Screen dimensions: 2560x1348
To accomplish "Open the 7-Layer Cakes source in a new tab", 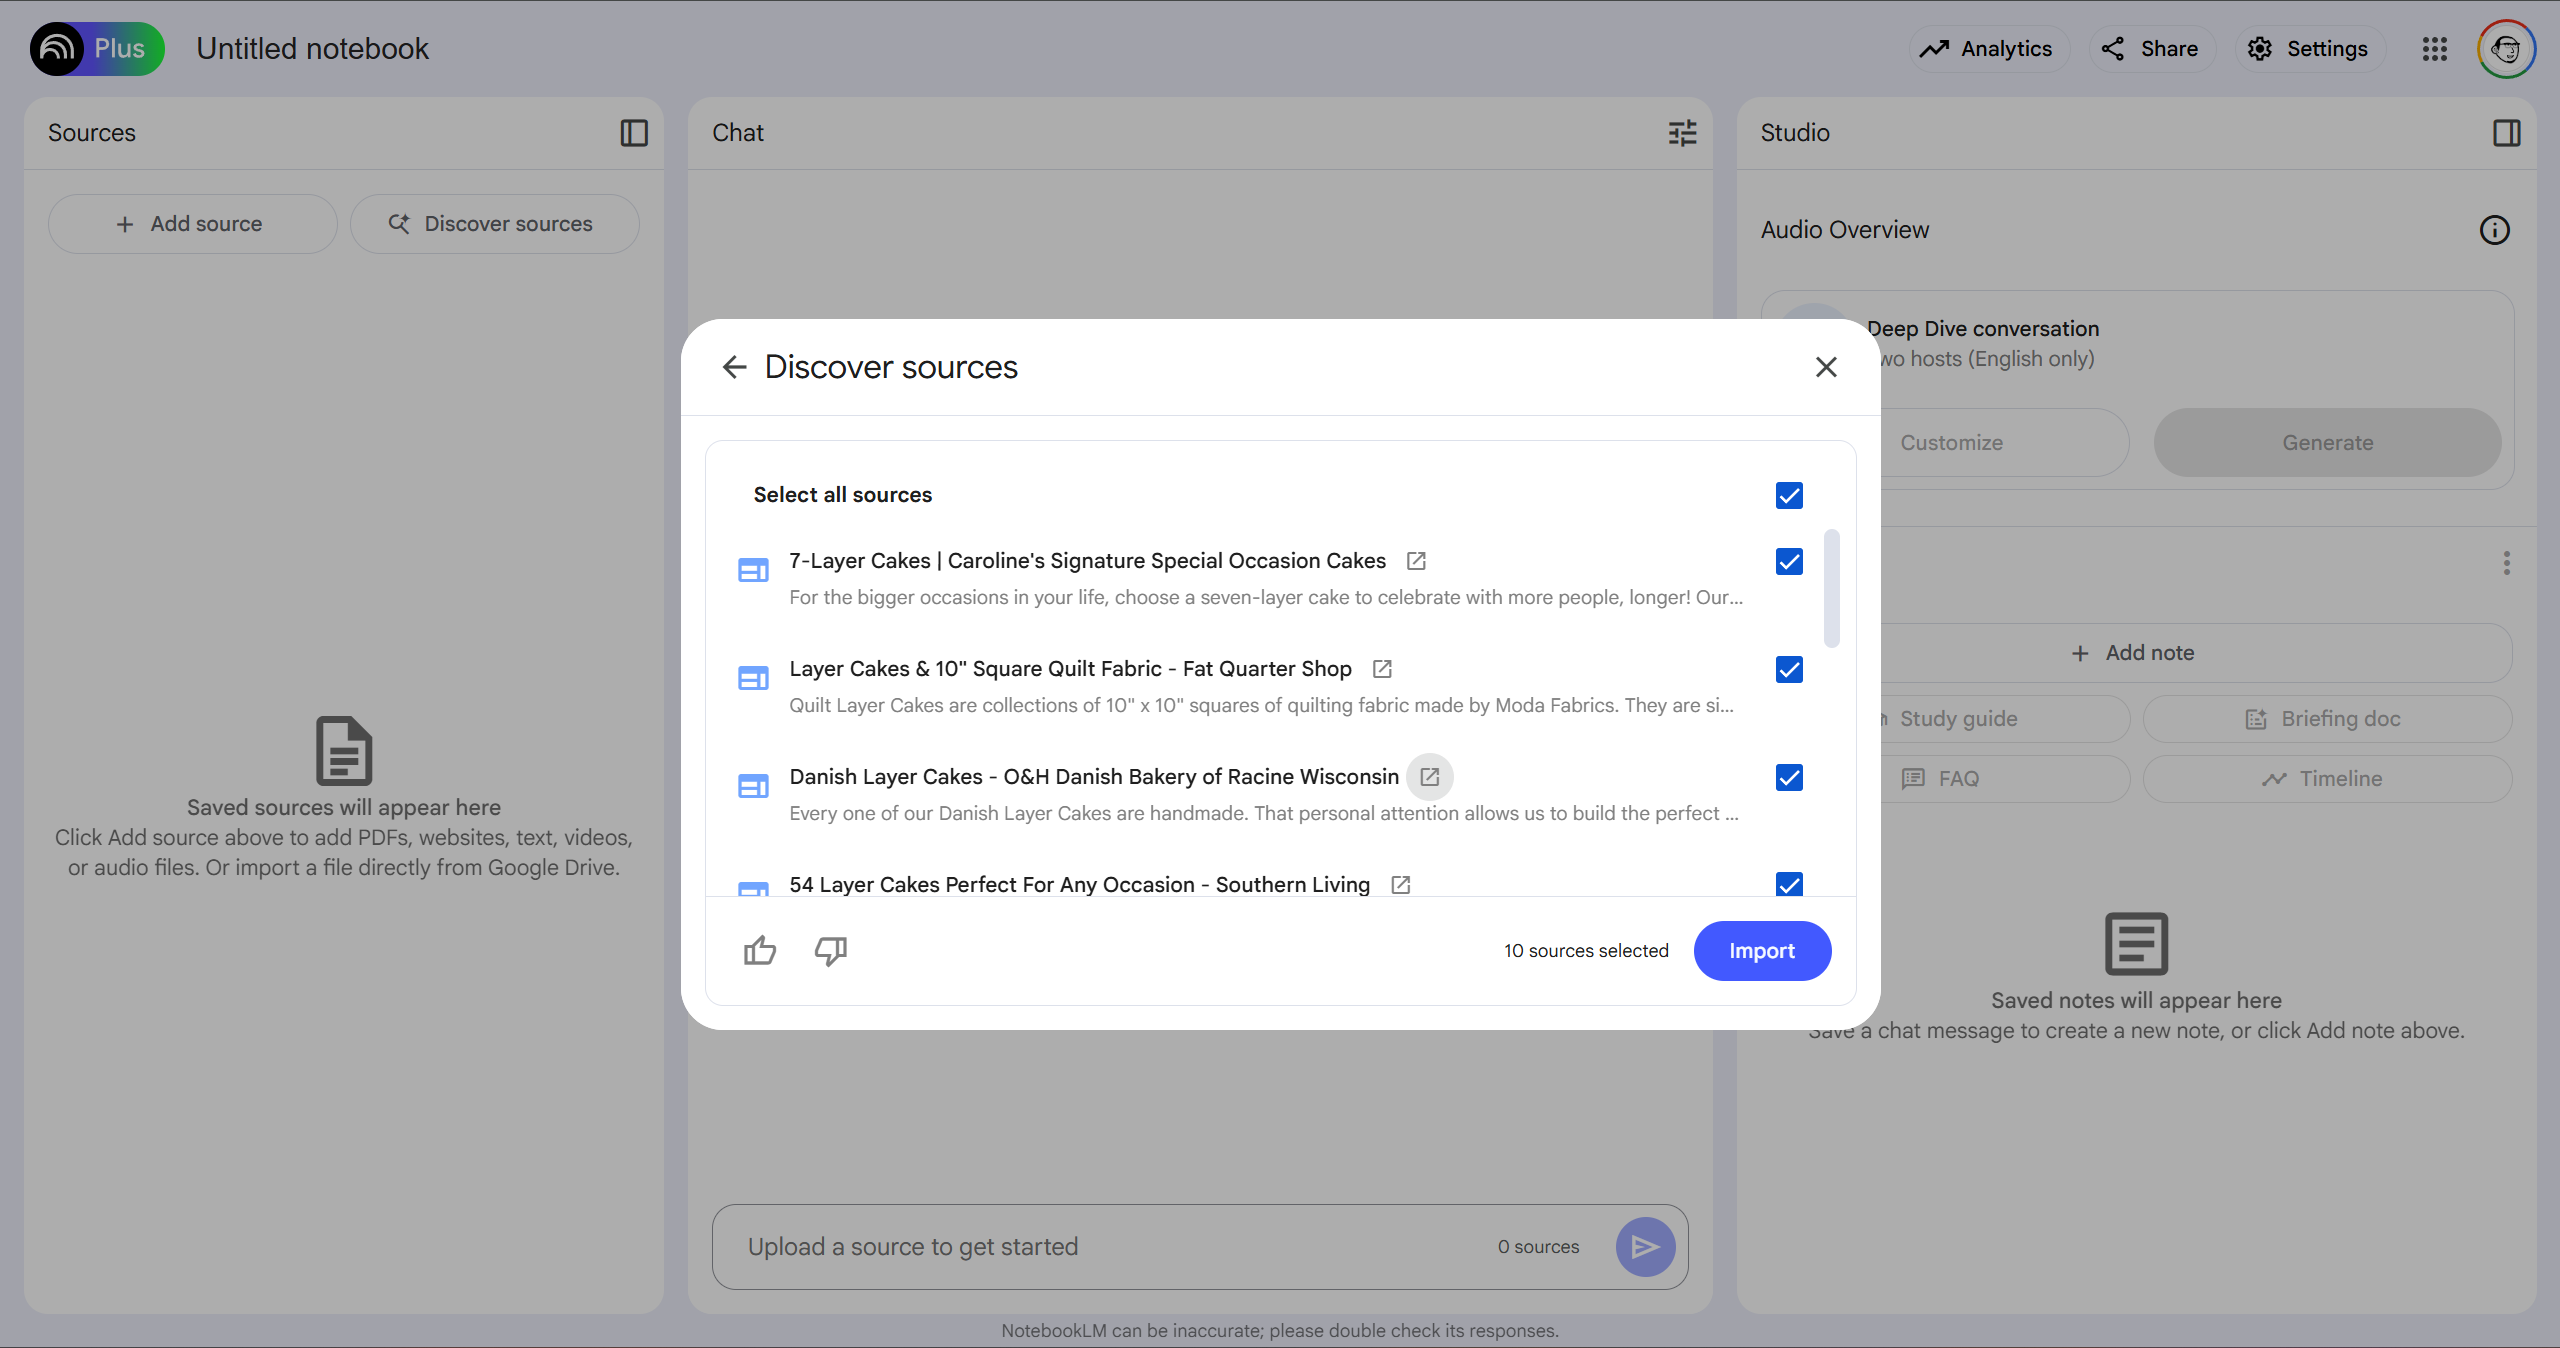I will 1416,561.
